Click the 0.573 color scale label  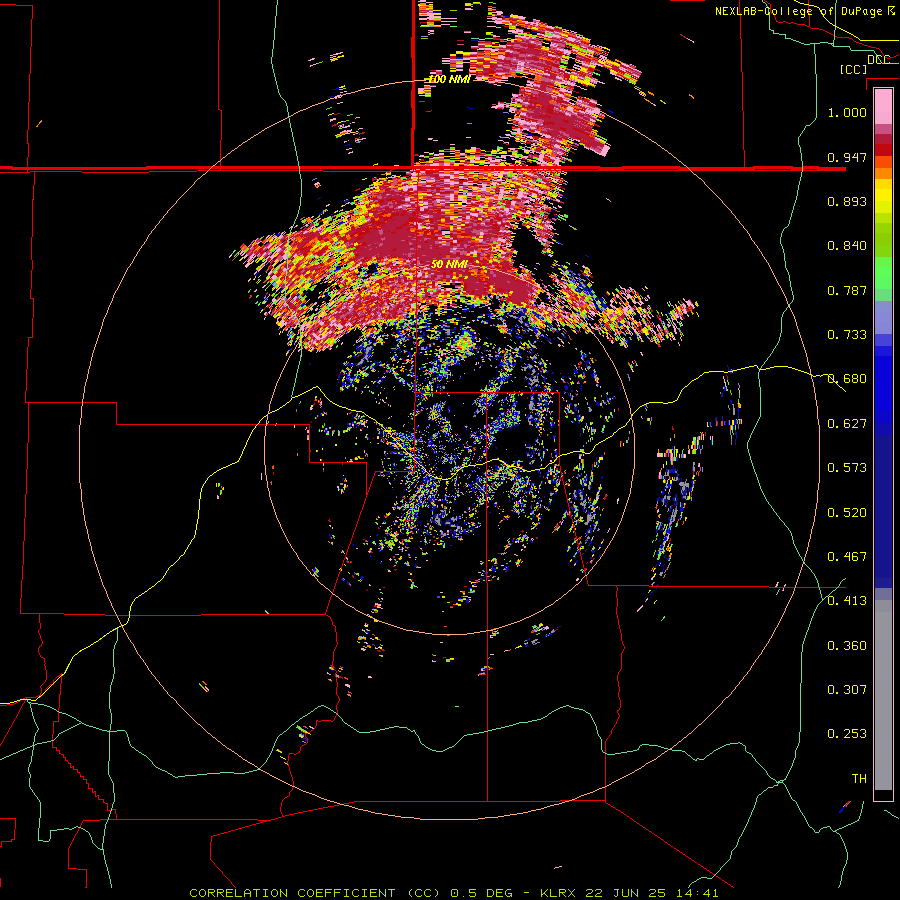pyautogui.click(x=847, y=468)
